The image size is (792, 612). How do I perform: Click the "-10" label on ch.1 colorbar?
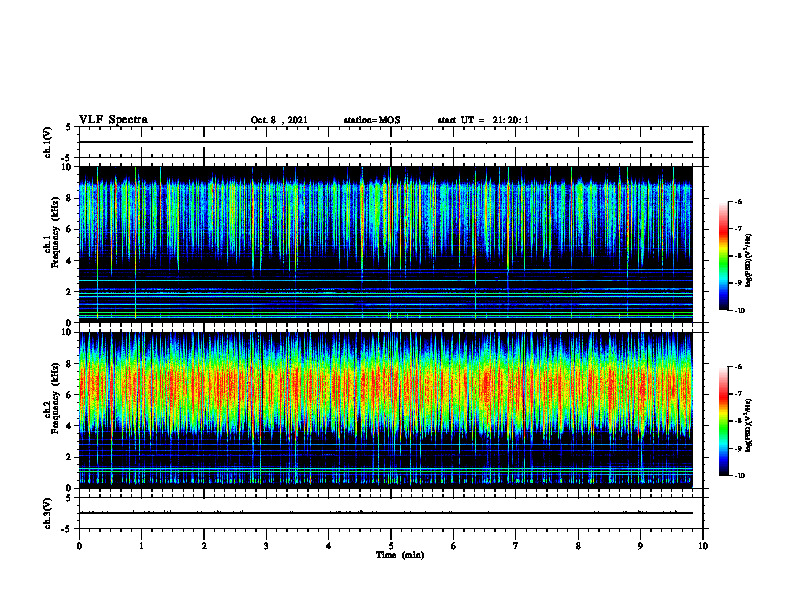738,310
